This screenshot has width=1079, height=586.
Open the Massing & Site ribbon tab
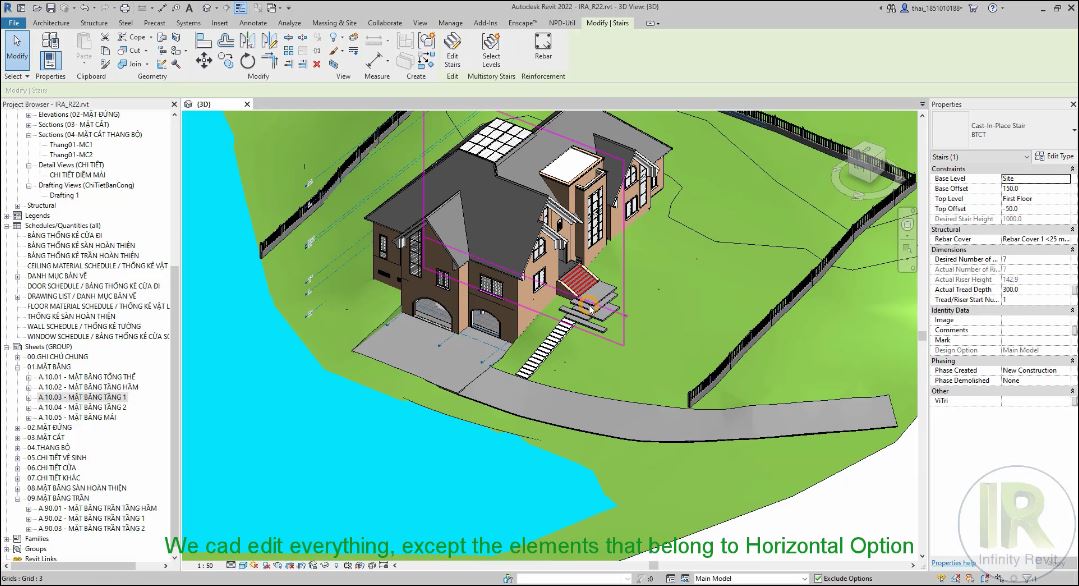point(333,22)
